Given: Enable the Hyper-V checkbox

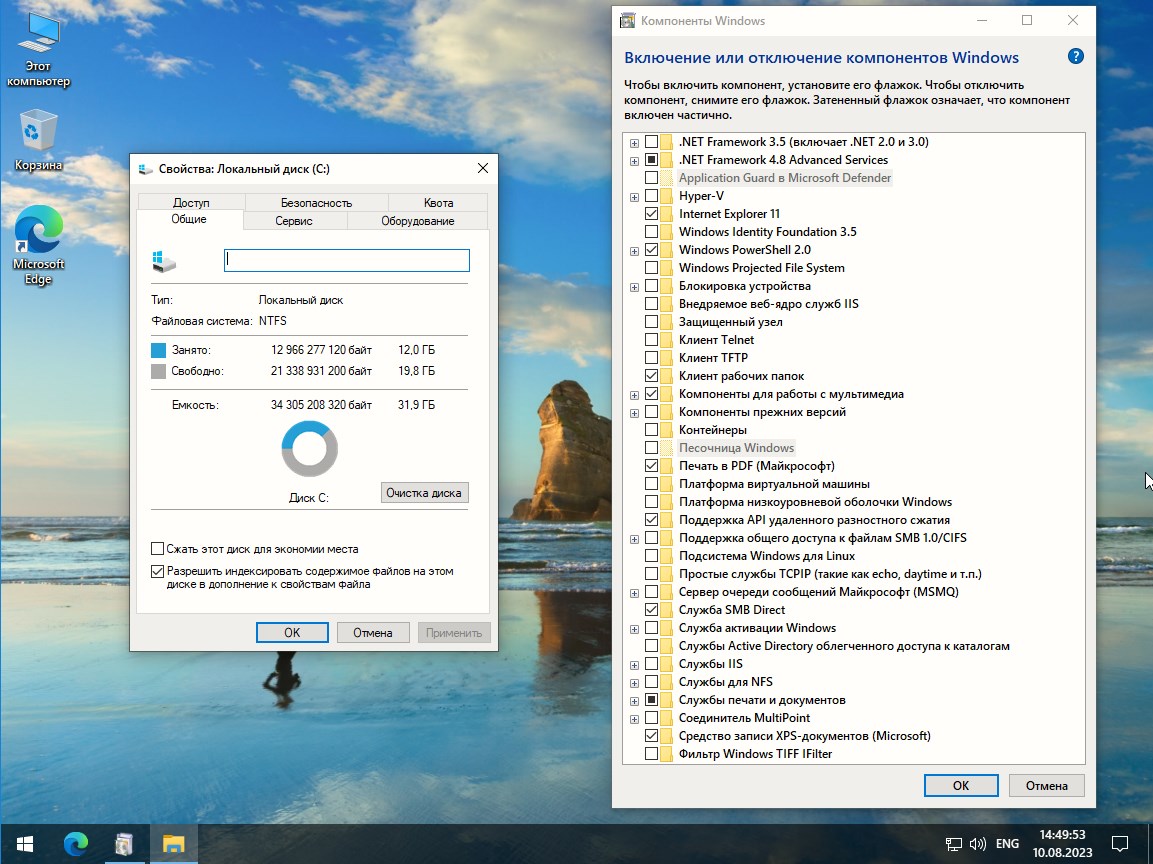Looking at the screenshot, I should pyautogui.click(x=652, y=196).
